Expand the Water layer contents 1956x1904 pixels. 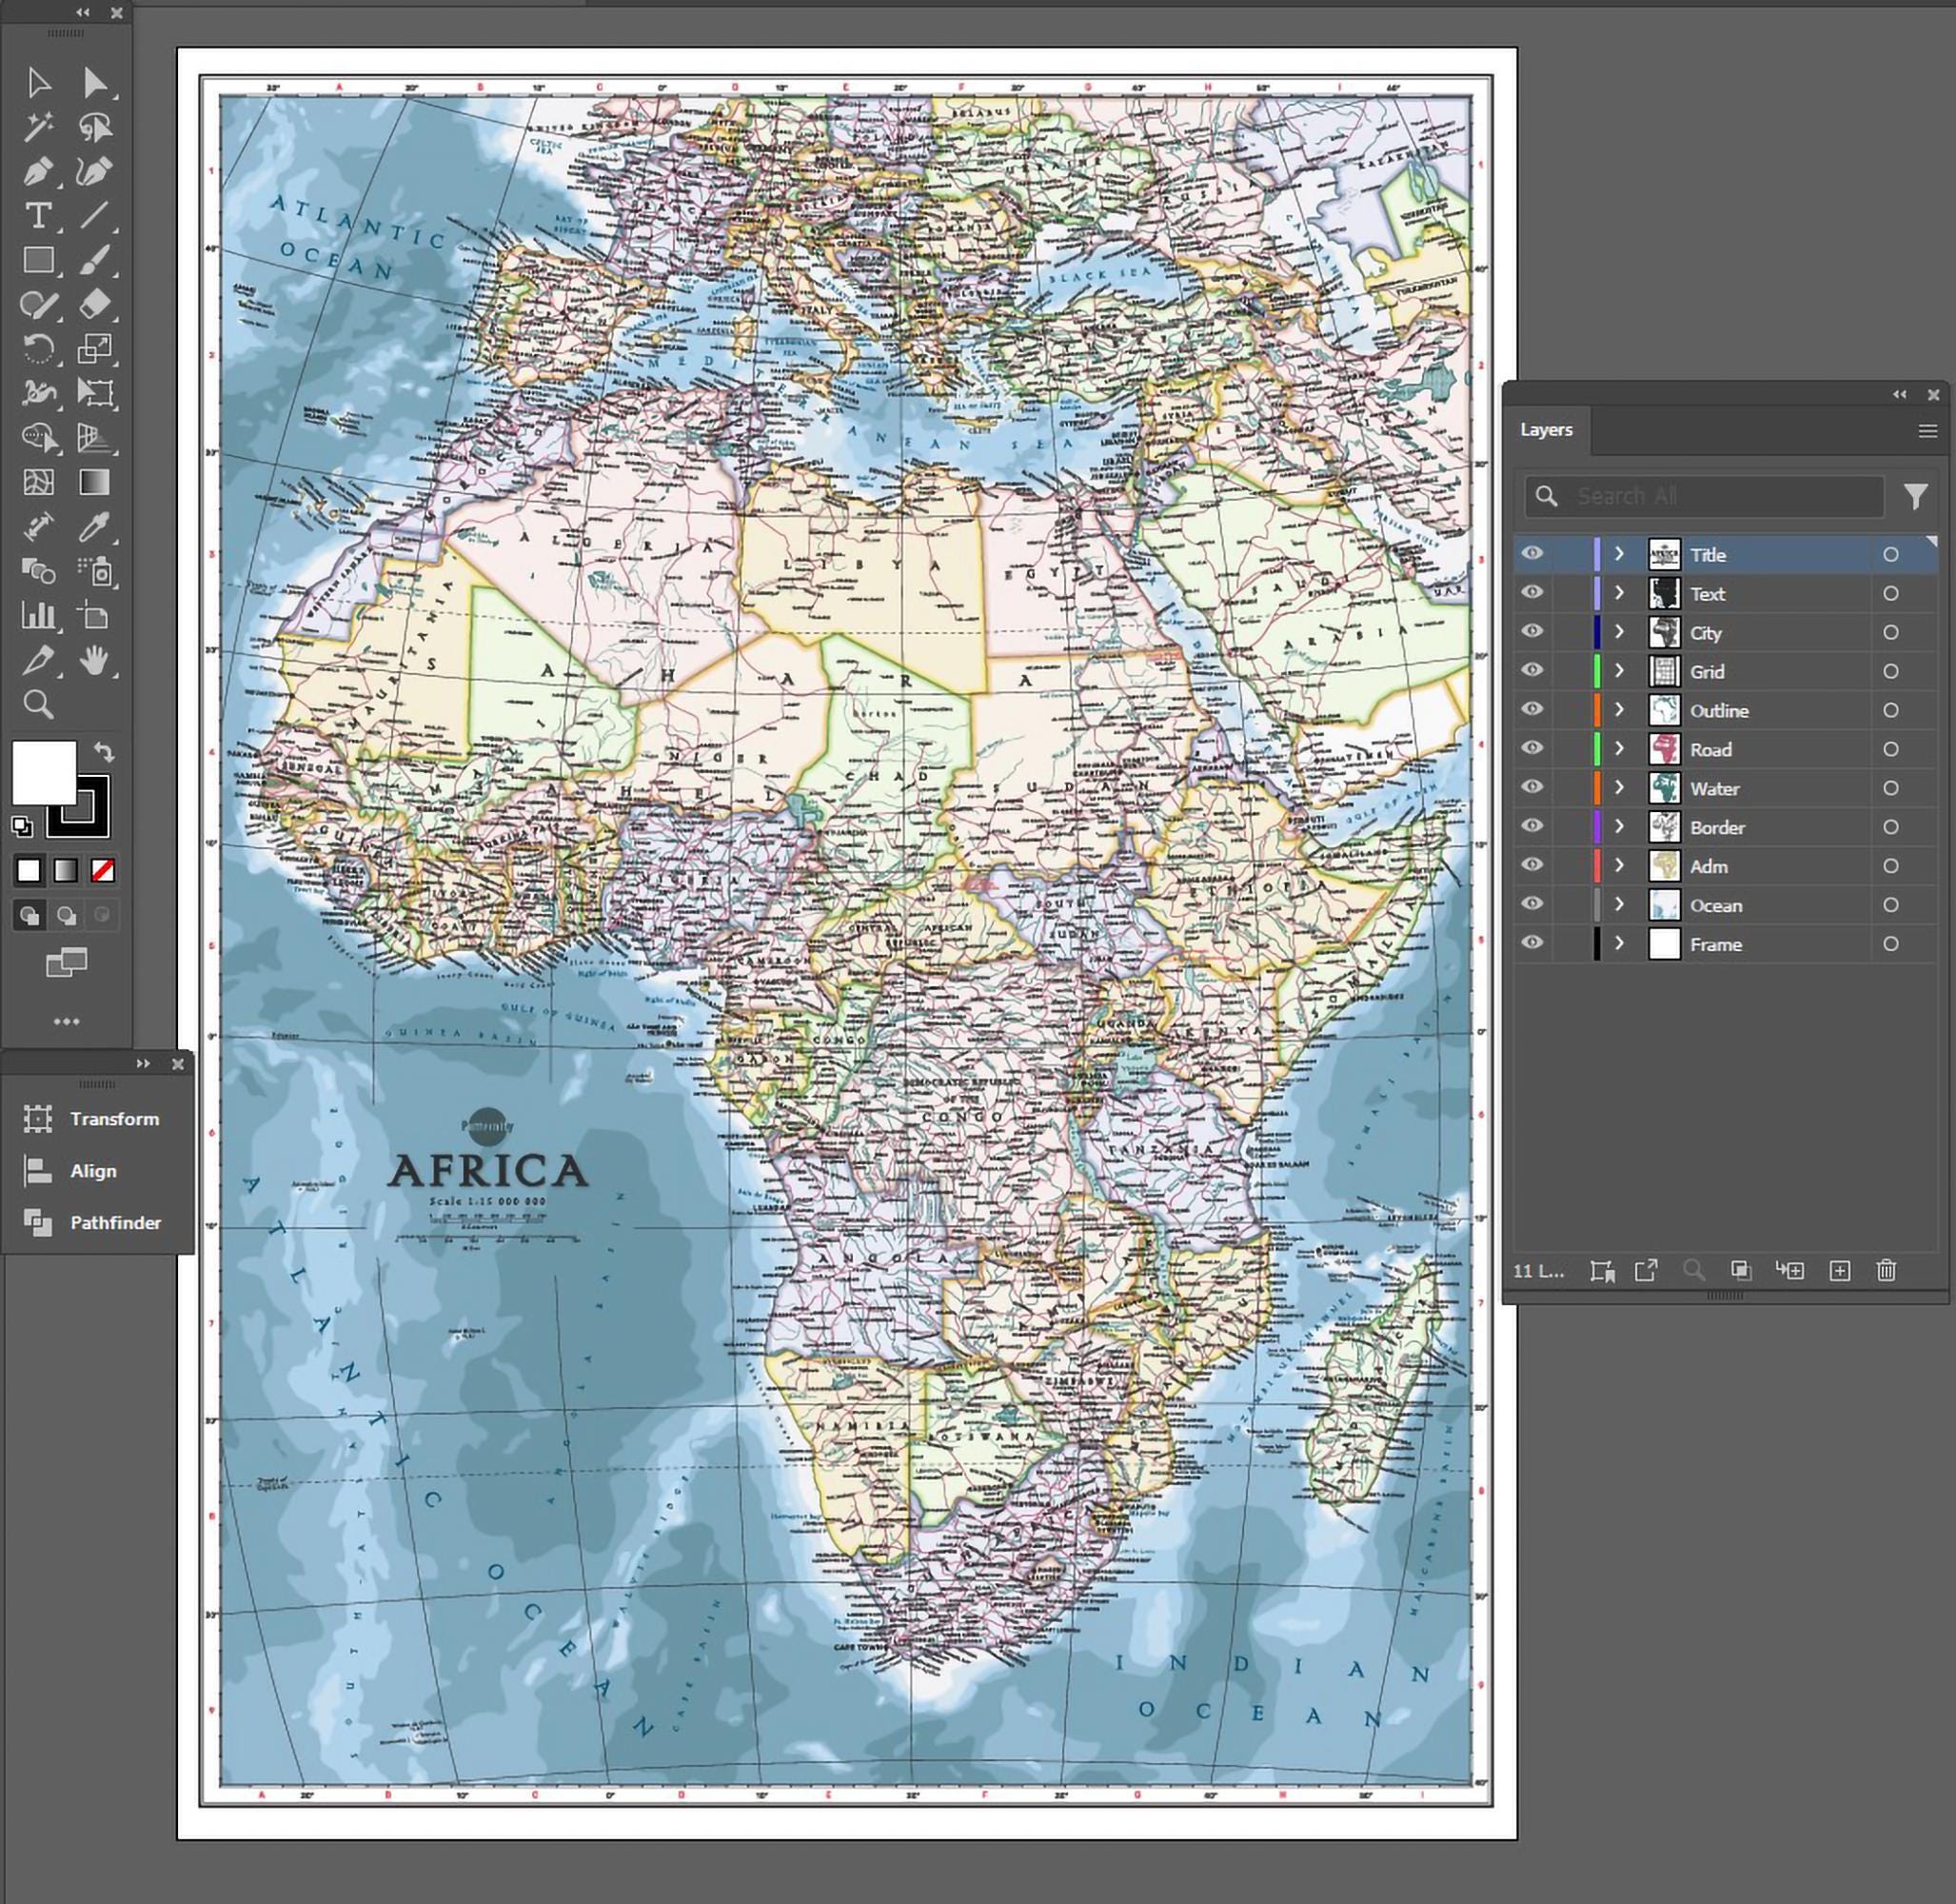point(1619,788)
